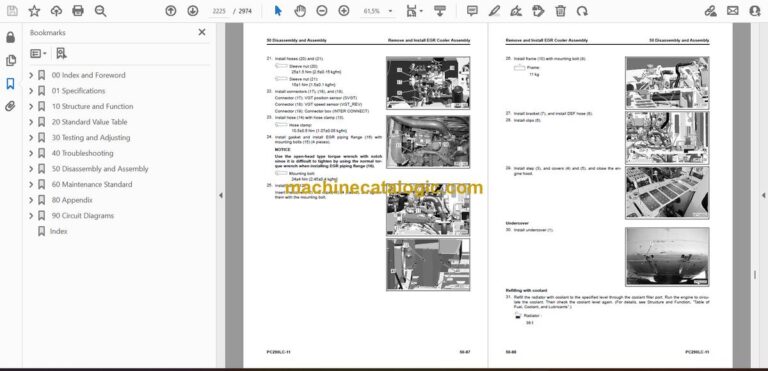
Task: Open the bookmark options menu dropdown
Action: [38, 53]
